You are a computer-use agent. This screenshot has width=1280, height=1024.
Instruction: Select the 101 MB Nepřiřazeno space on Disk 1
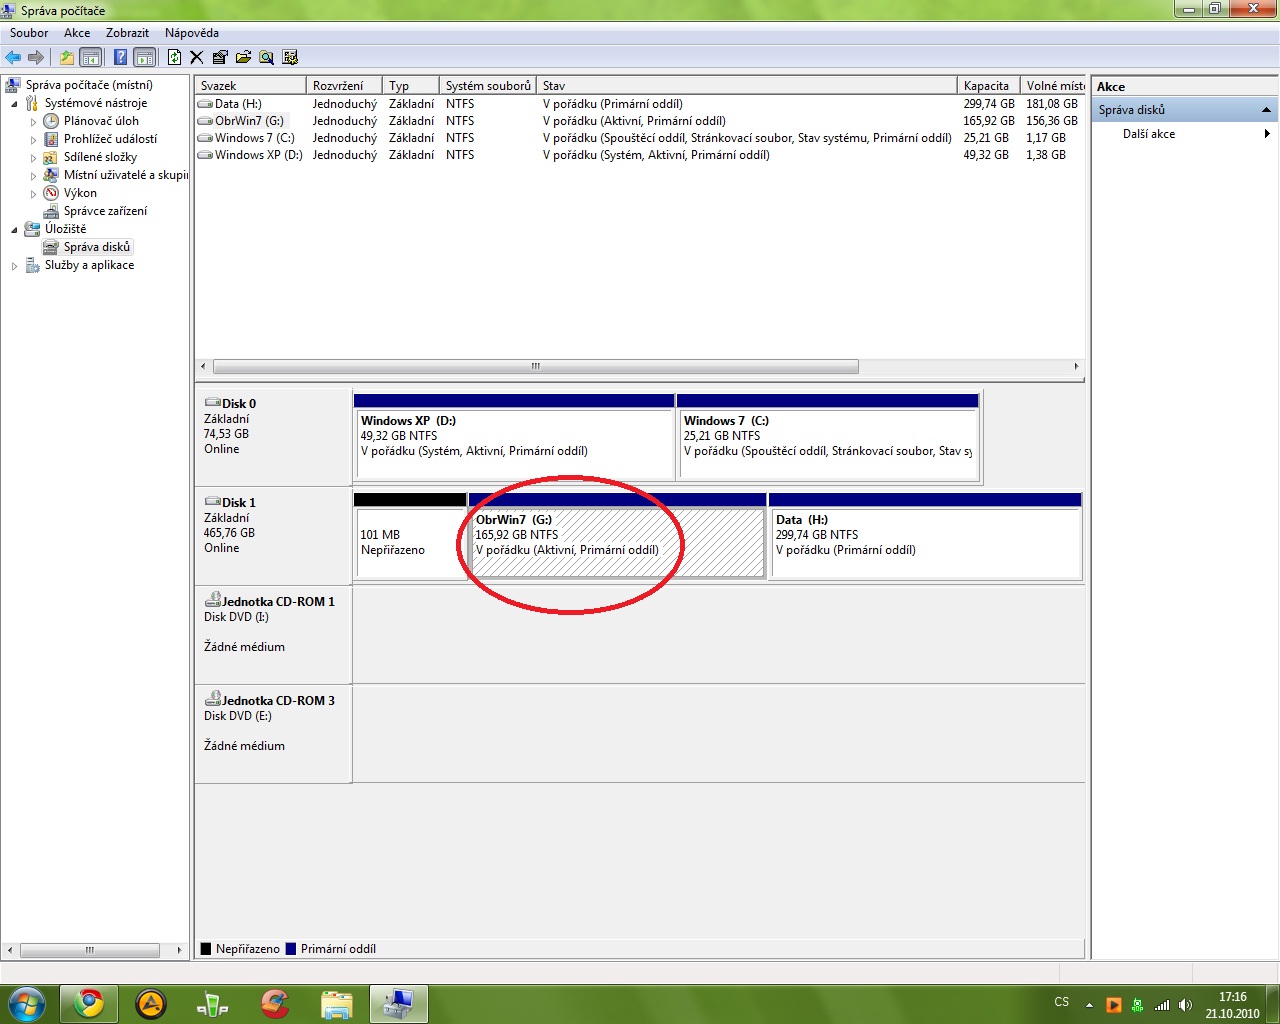point(410,536)
